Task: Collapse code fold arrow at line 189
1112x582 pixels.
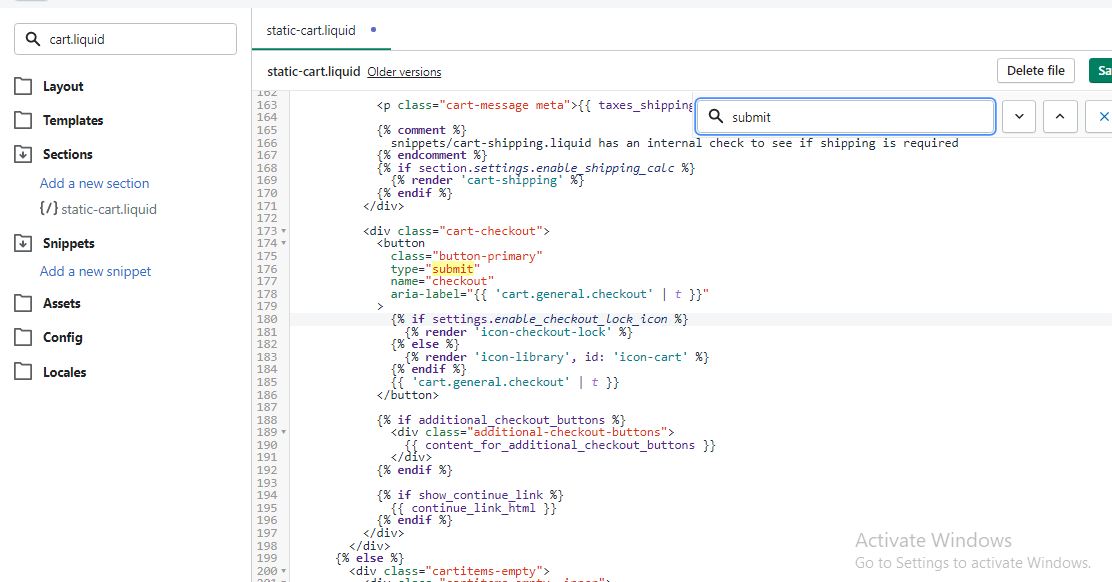Action: pos(284,432)
